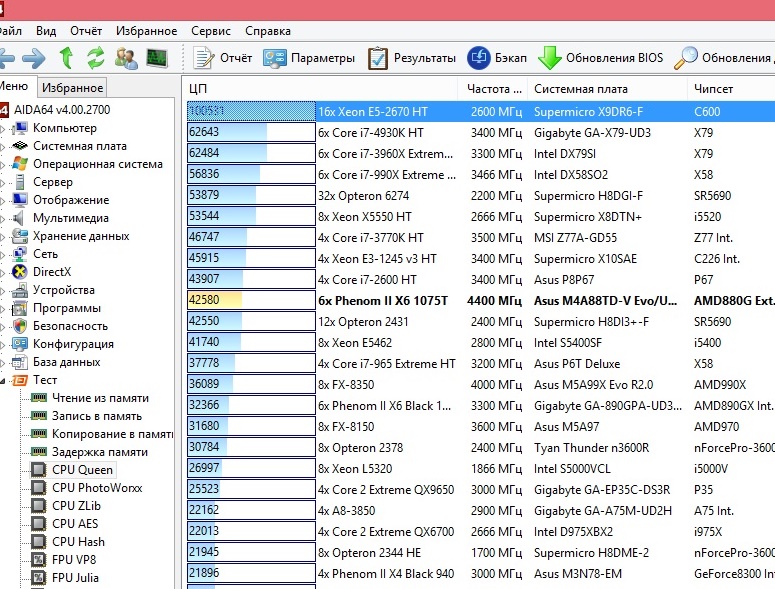Click Обновления BIOS in toolbar

pyautogui.click(x=600, y=58)
